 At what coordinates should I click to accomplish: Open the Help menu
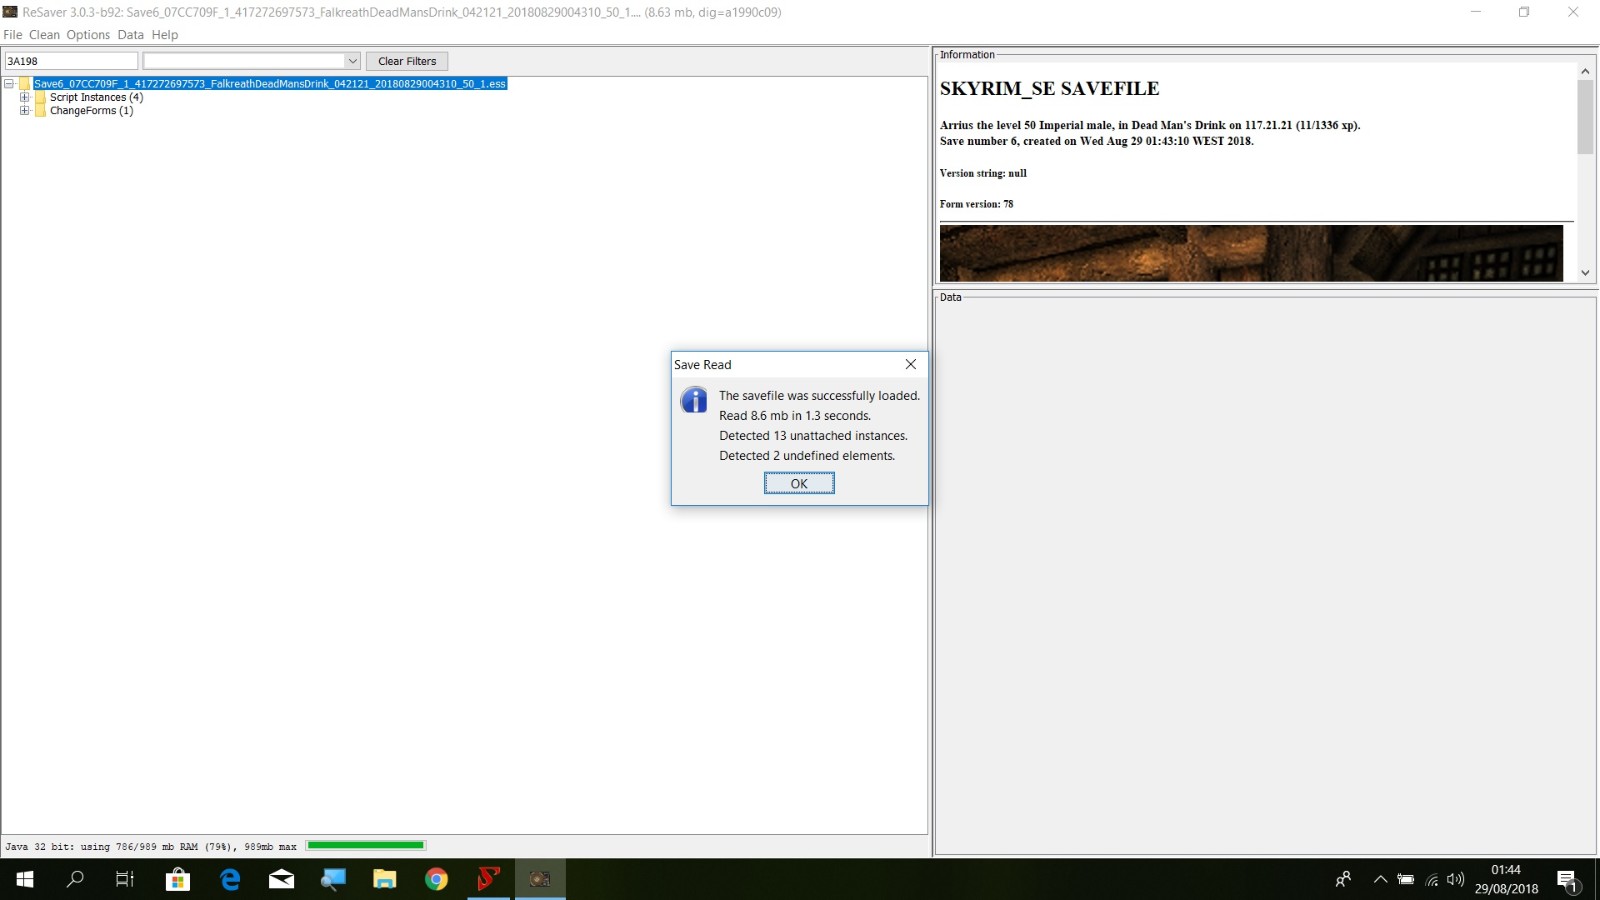[x=165, y=35]
